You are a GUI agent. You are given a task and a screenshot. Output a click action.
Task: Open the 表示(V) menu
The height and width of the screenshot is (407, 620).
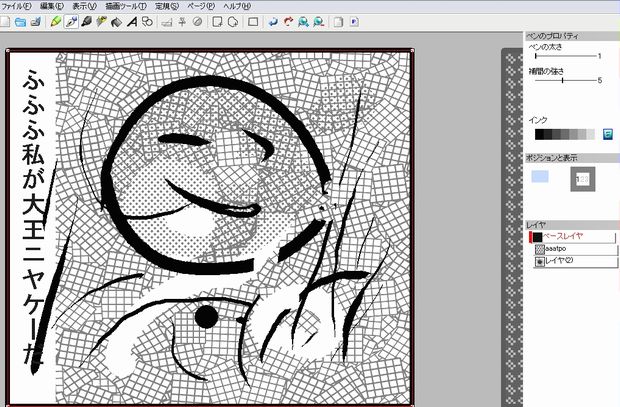[84, 6]
